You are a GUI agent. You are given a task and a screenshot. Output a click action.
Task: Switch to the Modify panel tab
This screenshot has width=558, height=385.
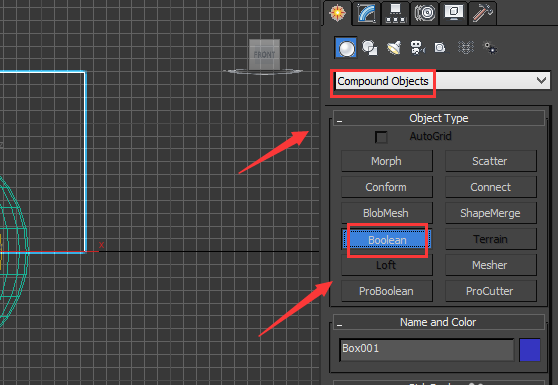(x=367, y=13)
